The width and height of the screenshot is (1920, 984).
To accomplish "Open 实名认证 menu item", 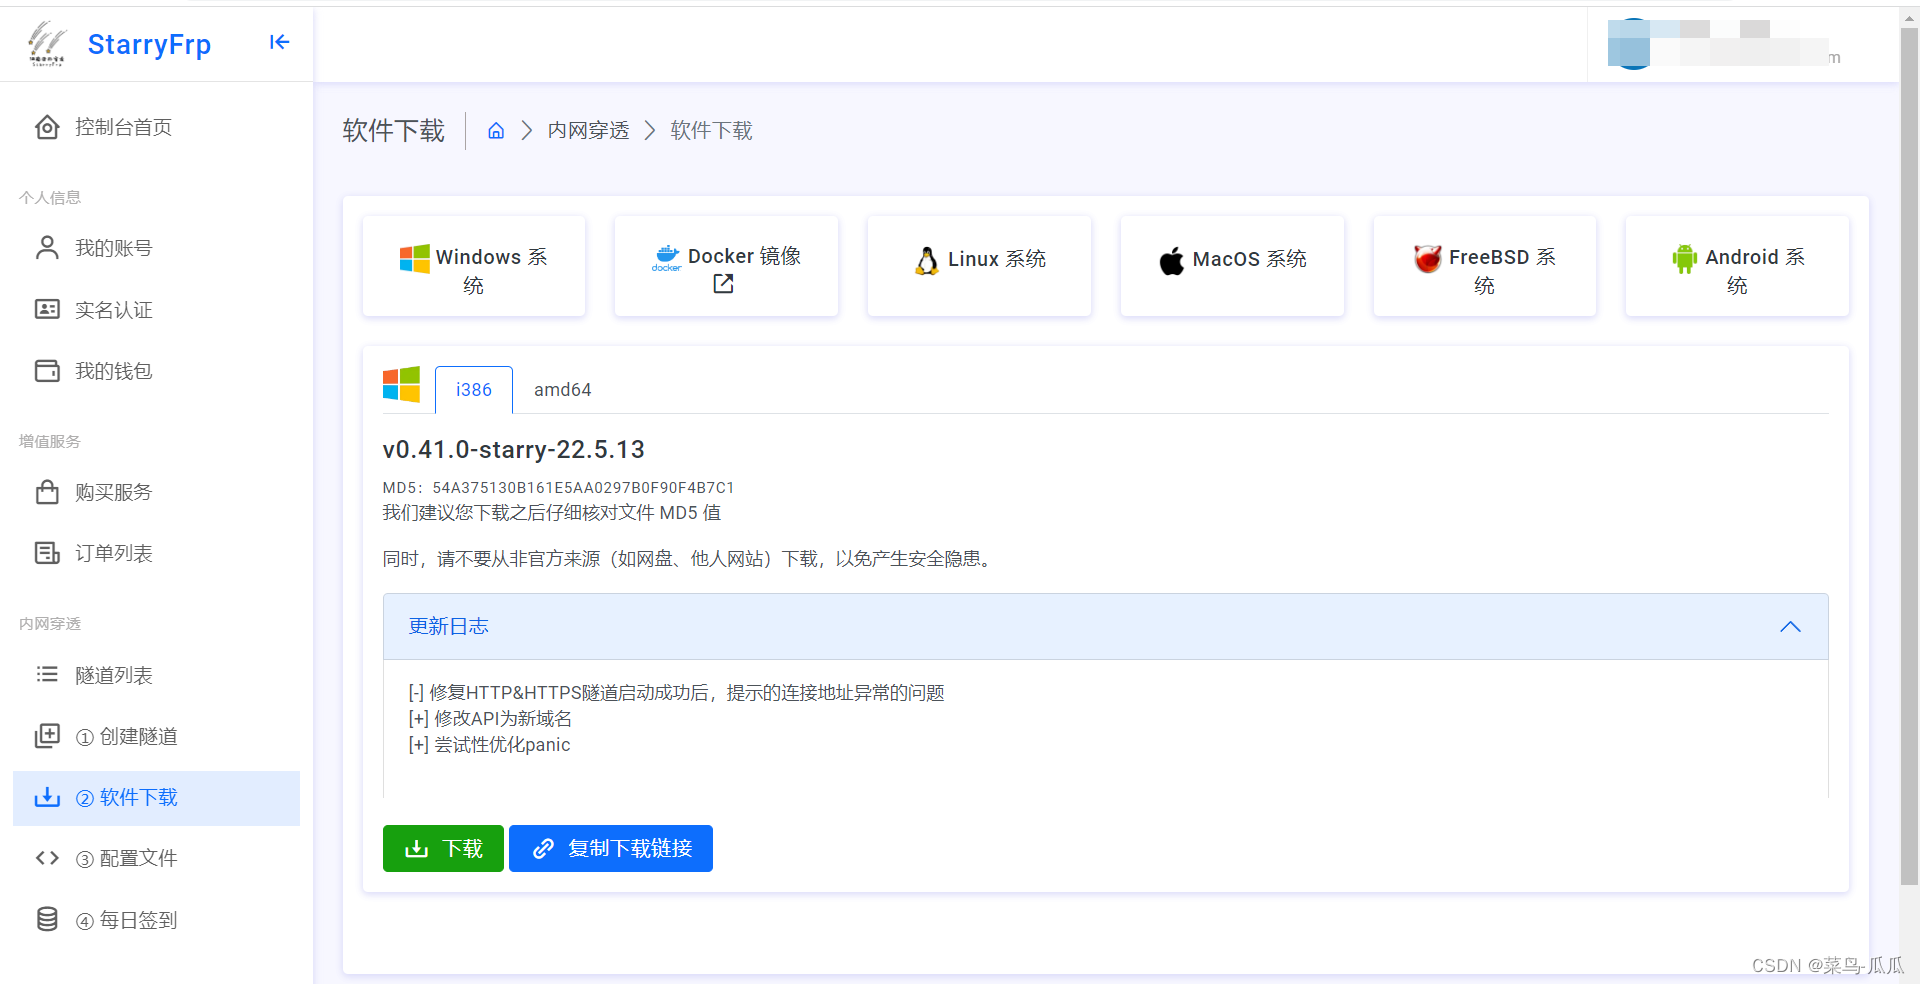I will pyautogui.click(x=156, y=310).
